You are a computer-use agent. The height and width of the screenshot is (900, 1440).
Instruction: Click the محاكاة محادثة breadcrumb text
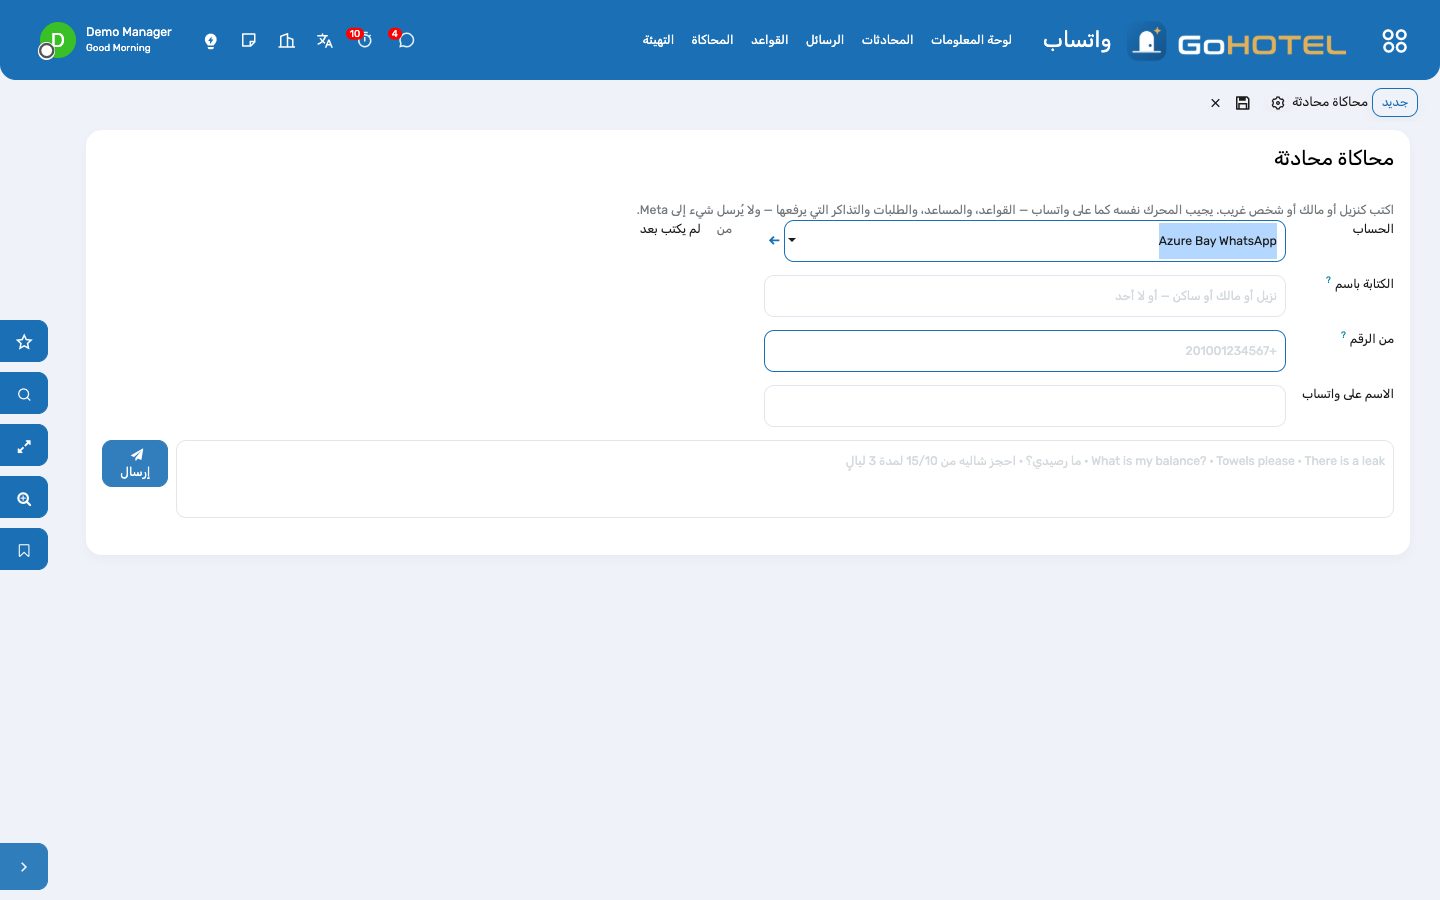point(1330,102)
